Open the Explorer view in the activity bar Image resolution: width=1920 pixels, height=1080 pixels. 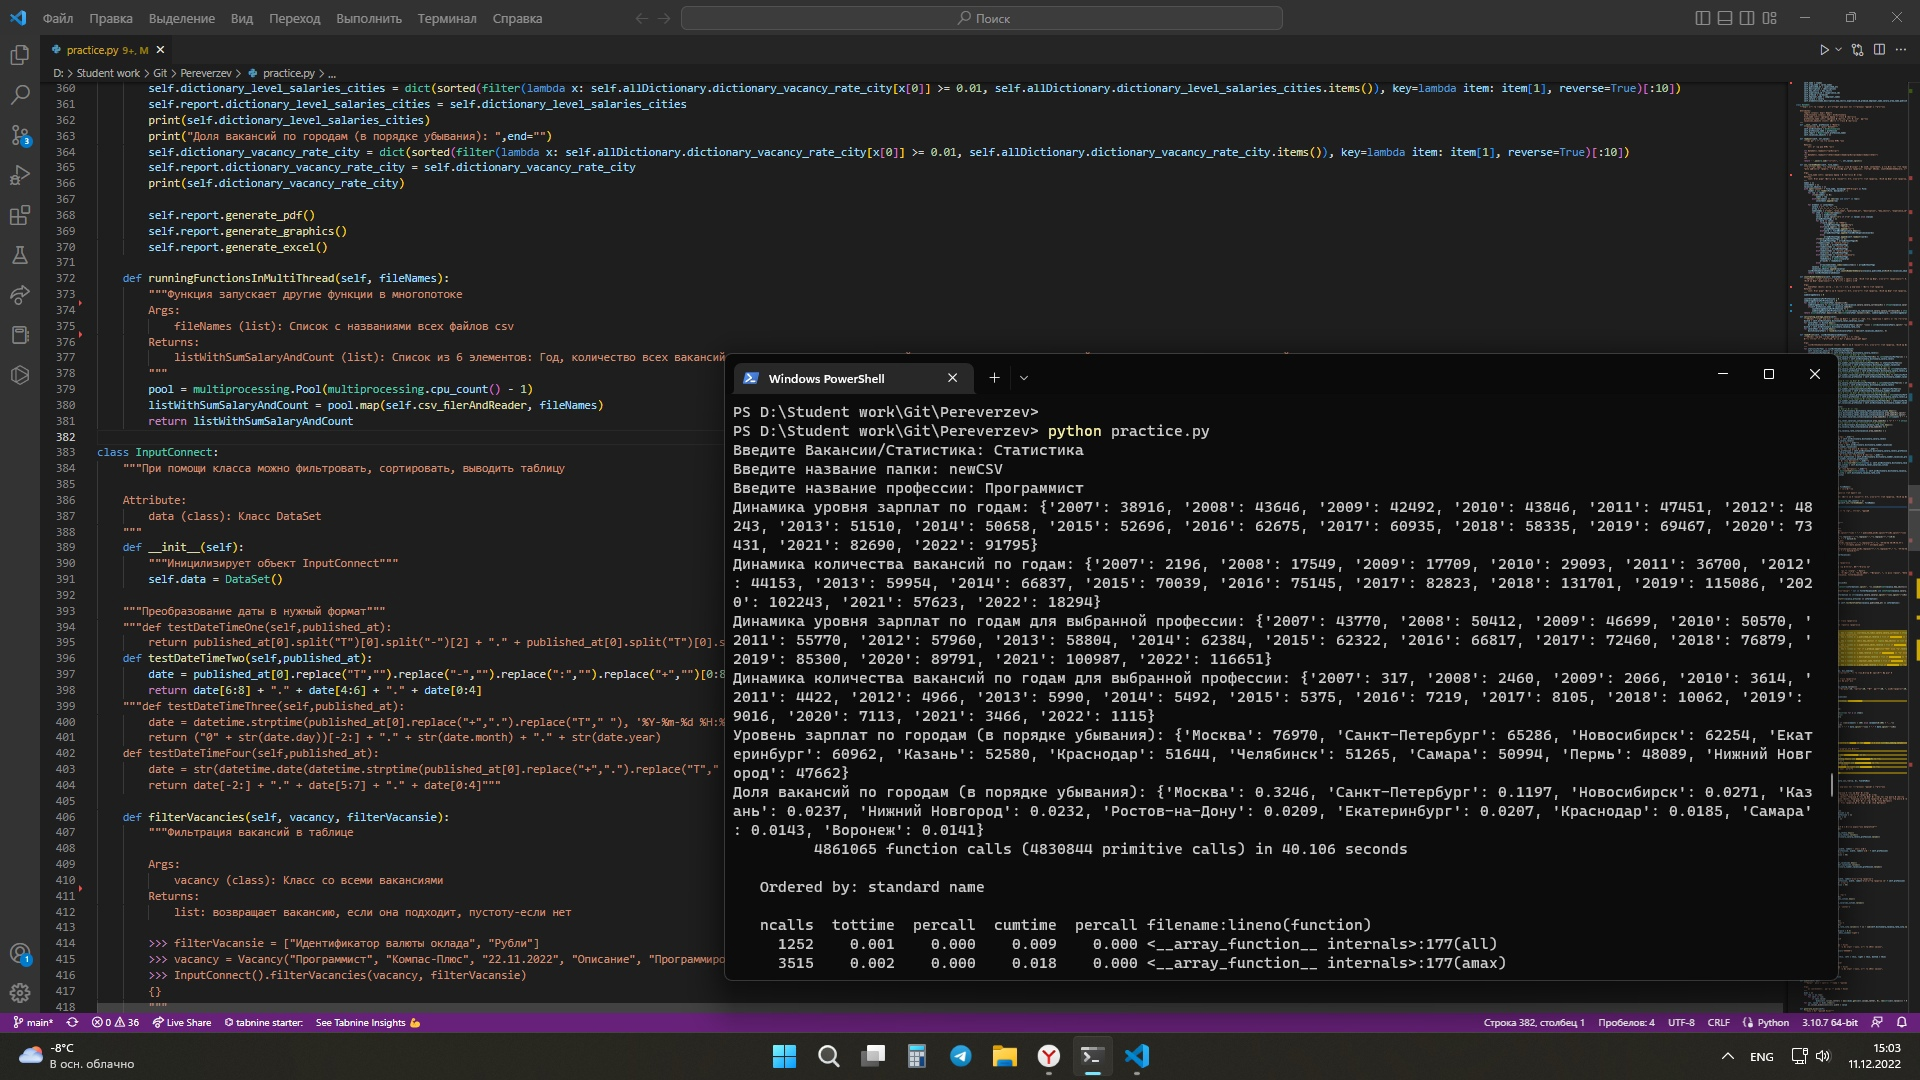pos(20,55)
